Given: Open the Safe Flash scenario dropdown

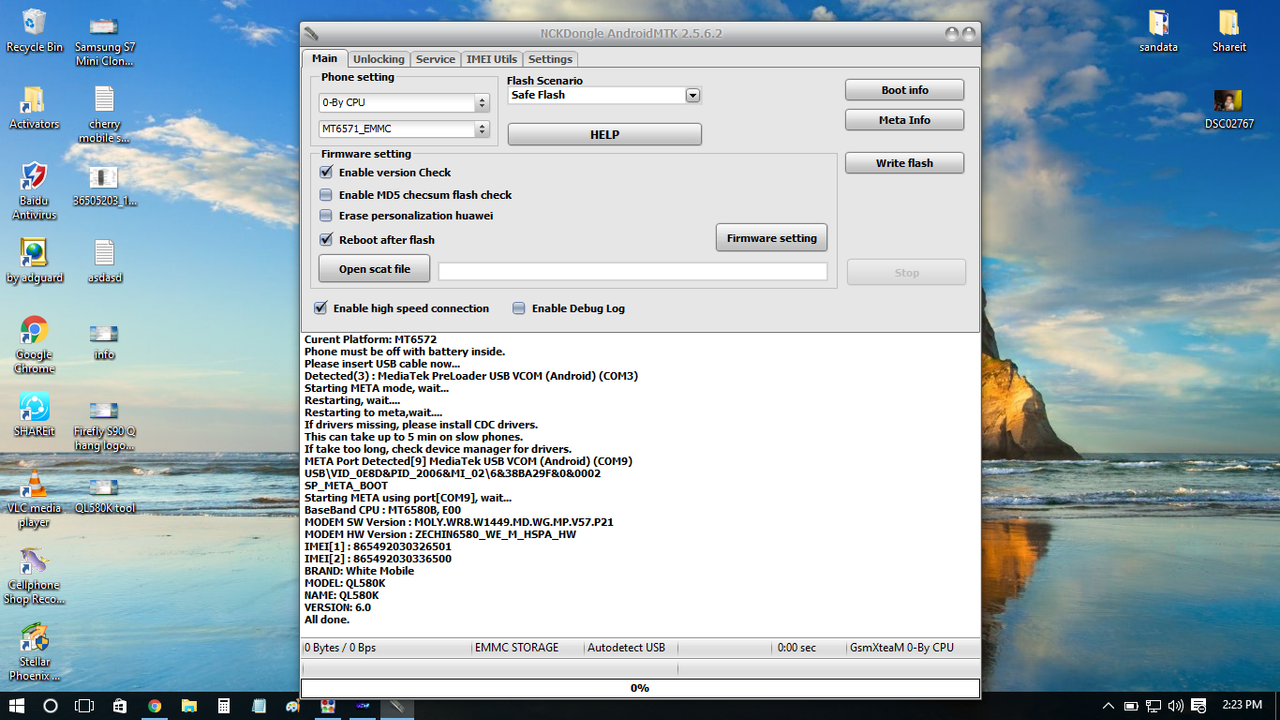Looking at the screenshot, I should [x=692, y=94].
